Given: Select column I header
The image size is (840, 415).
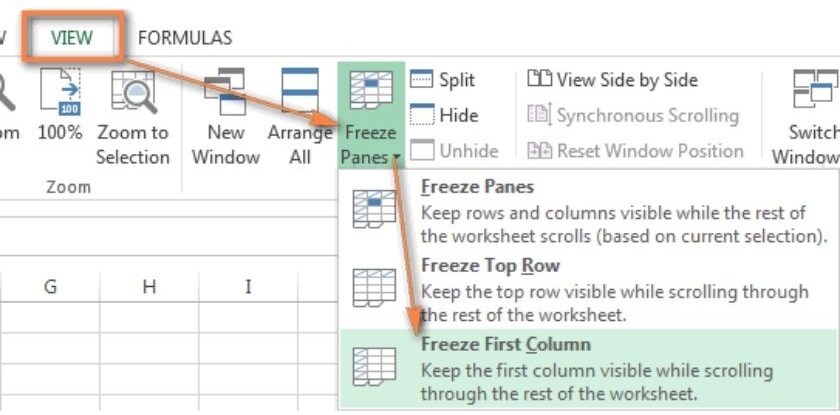Looking at the screenshot, I should tap(247, 287).
